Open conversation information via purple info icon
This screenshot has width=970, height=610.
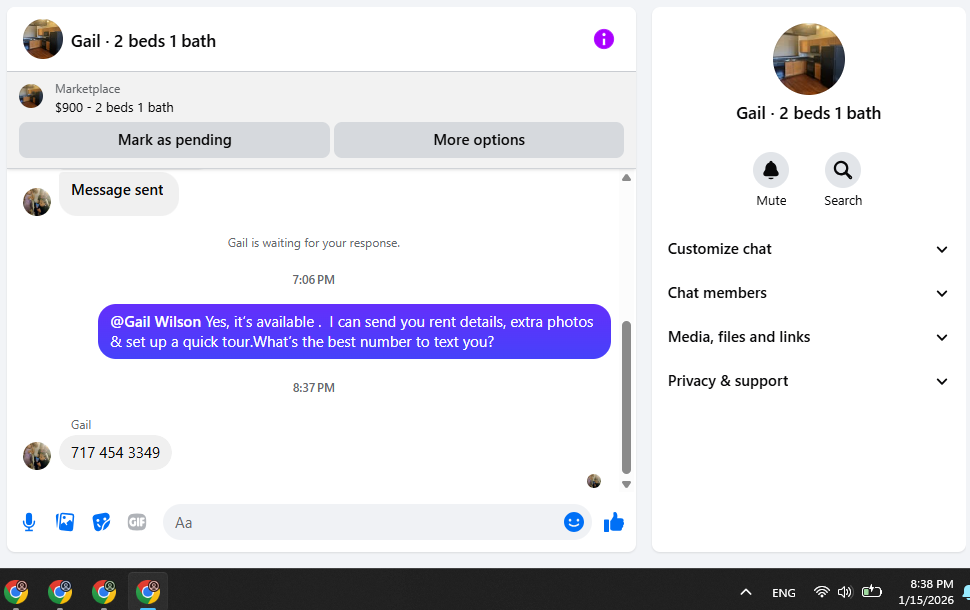(x=603, y=39)
